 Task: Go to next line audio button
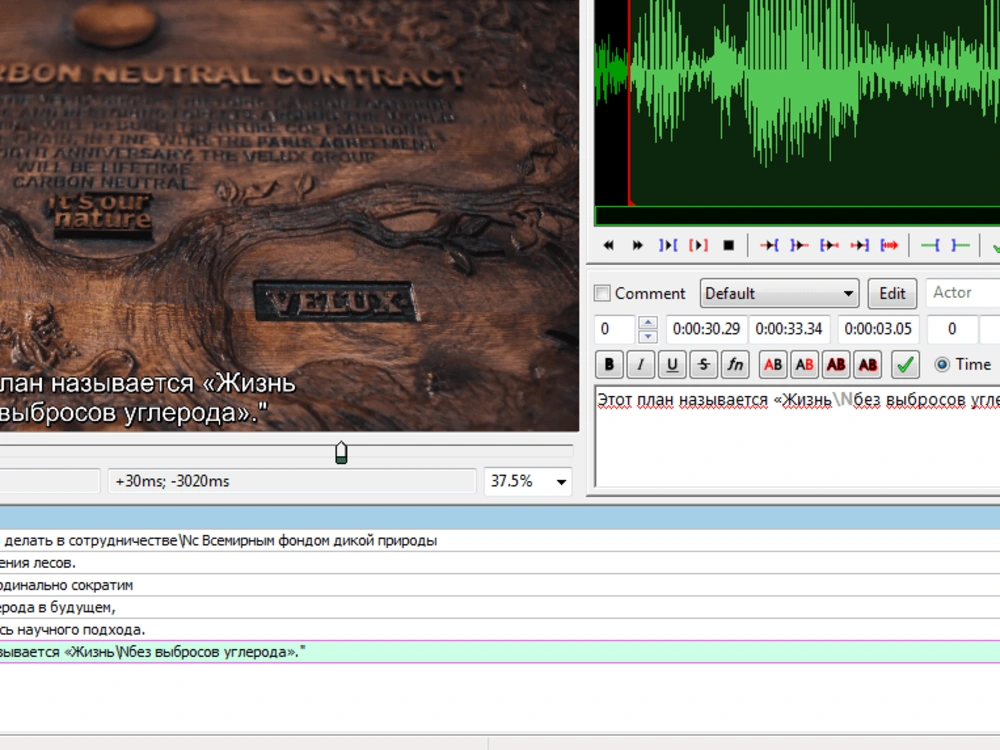[x=637, y=246]
